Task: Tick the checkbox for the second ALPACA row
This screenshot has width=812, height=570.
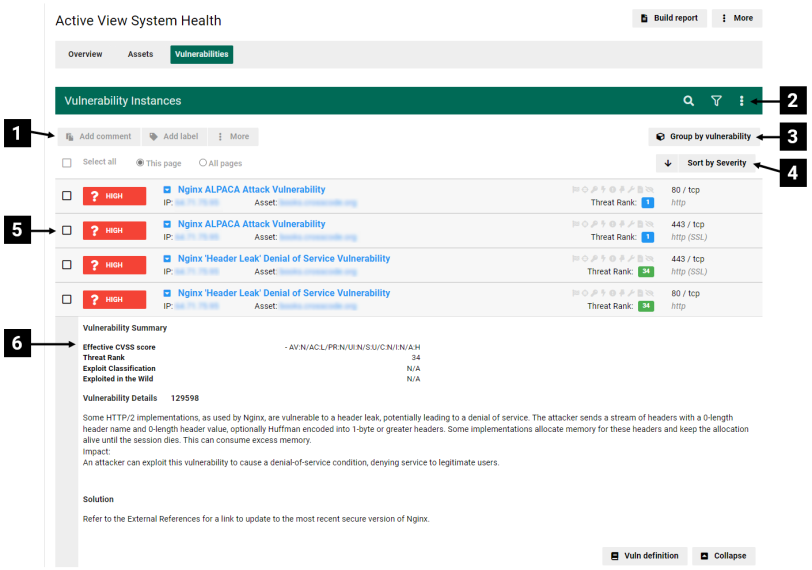Action: 67,230
